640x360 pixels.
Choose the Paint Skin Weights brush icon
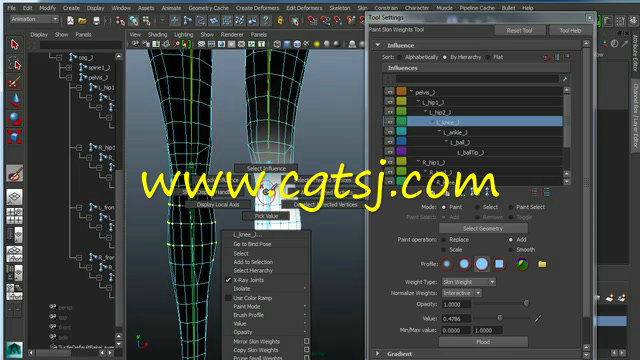(15, 173)
